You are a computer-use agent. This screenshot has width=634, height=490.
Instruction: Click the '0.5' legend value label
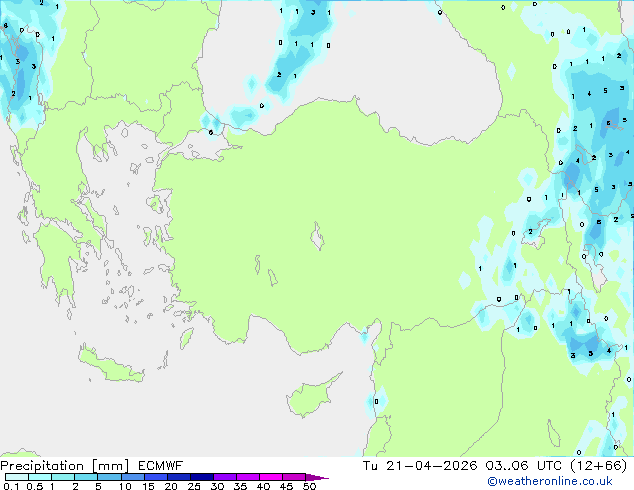point(34,486)
